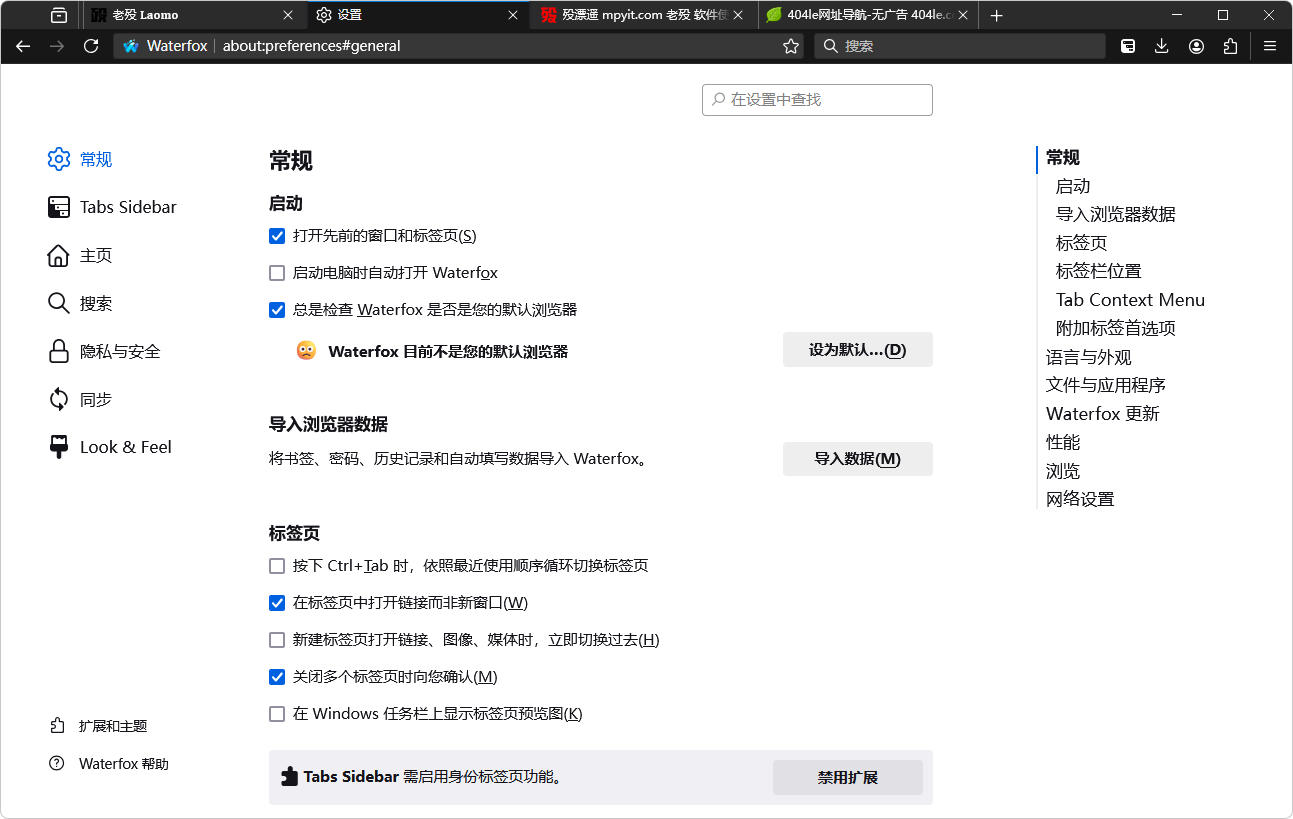This screenshot has width=1293, height=819.
Task: Open the account profile icon
Action: pos(1196,46)
